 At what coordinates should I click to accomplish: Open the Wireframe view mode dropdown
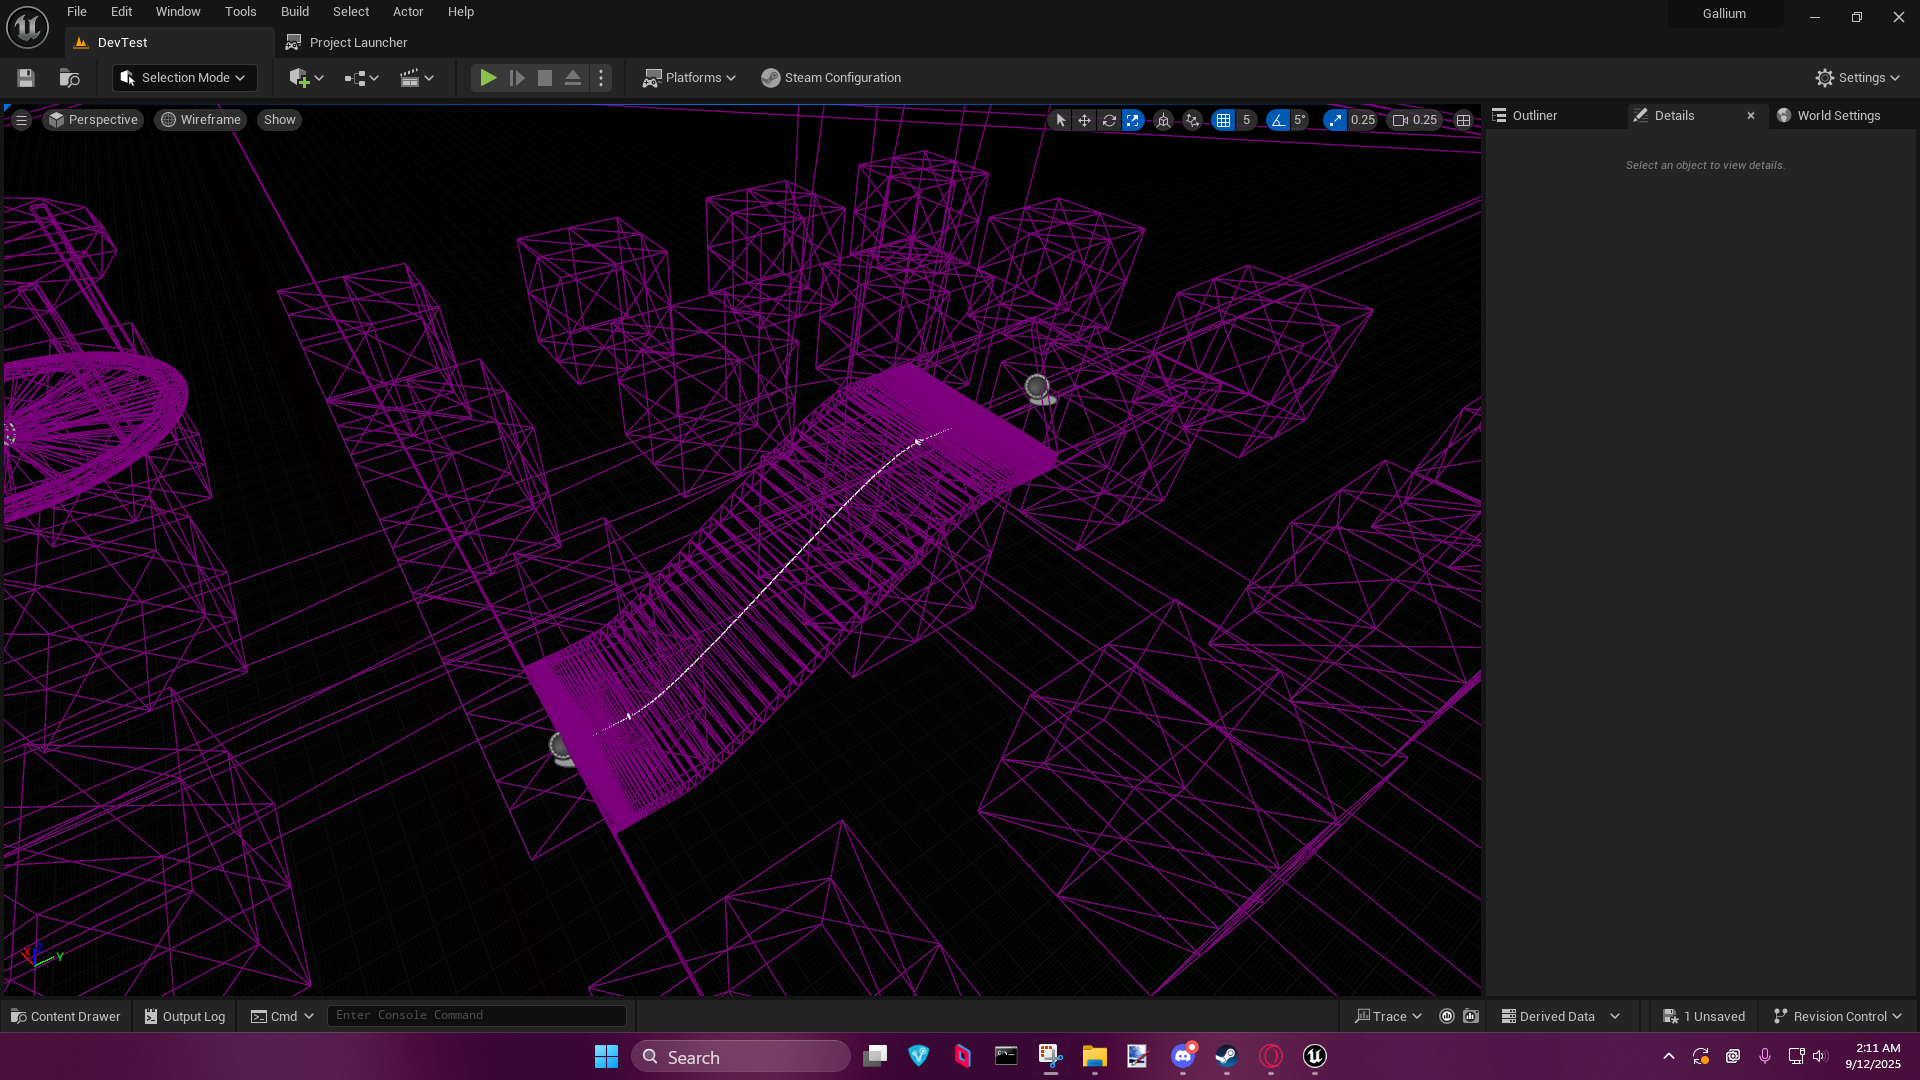click(x=201, y=120)
